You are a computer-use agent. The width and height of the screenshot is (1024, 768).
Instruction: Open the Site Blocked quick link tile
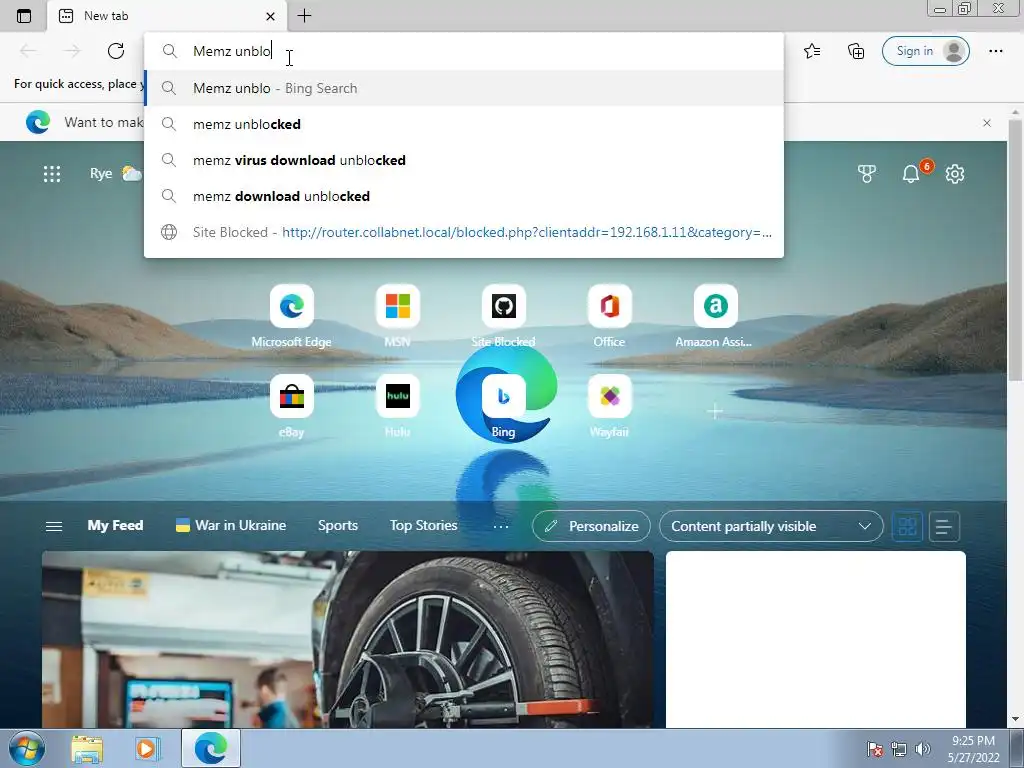(x=504, y=316)
